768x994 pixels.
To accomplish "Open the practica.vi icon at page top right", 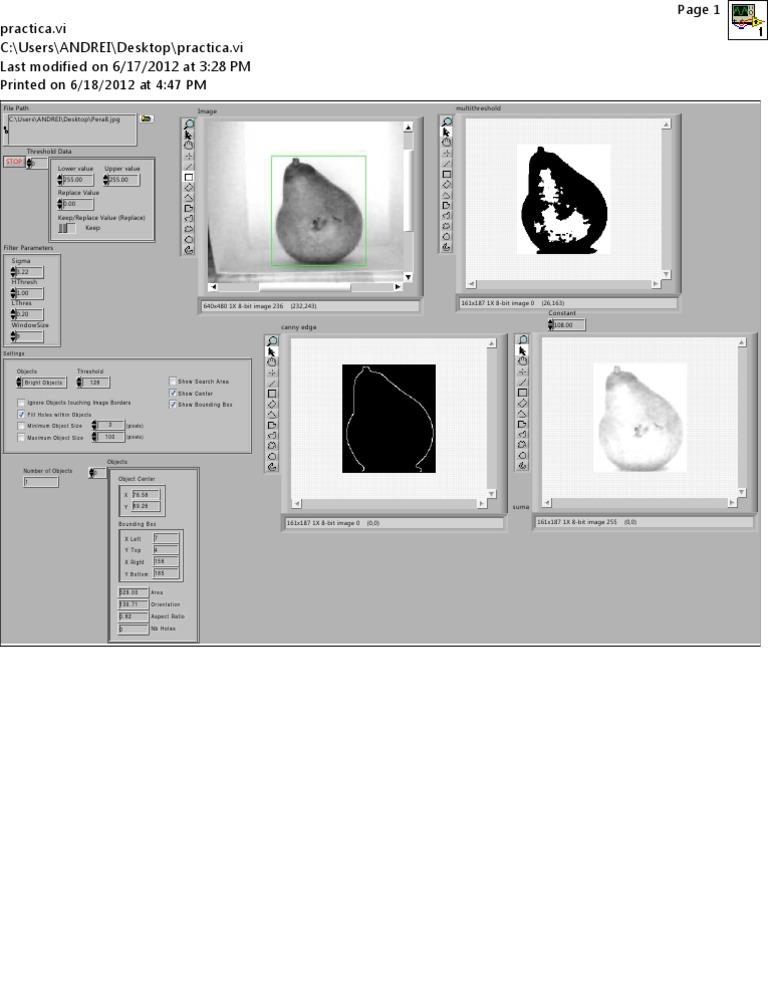I will (747, 20).
